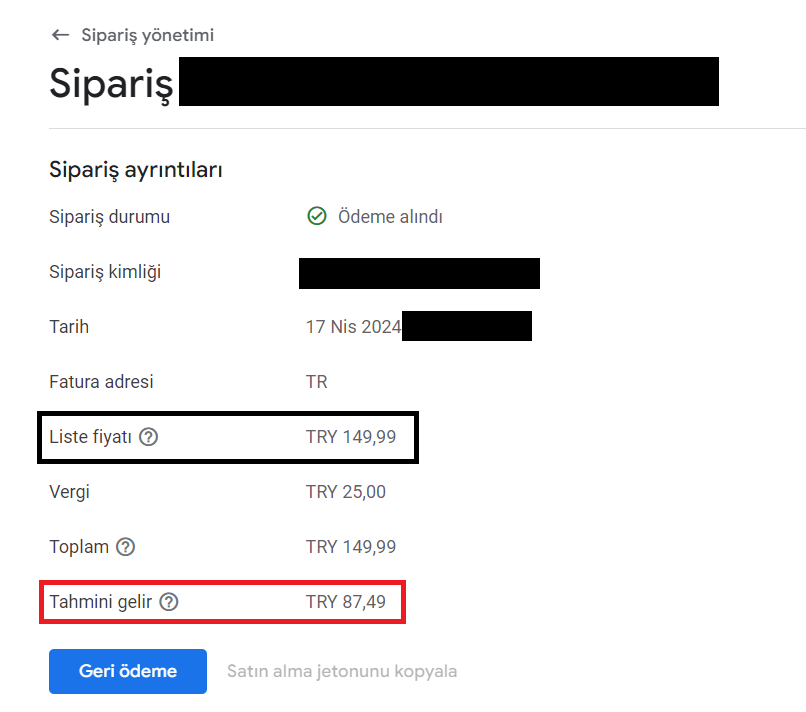Click the large Sipariş page title
Image resolution: width=806 pixels, height=712 pixels.
pos(112,83)
